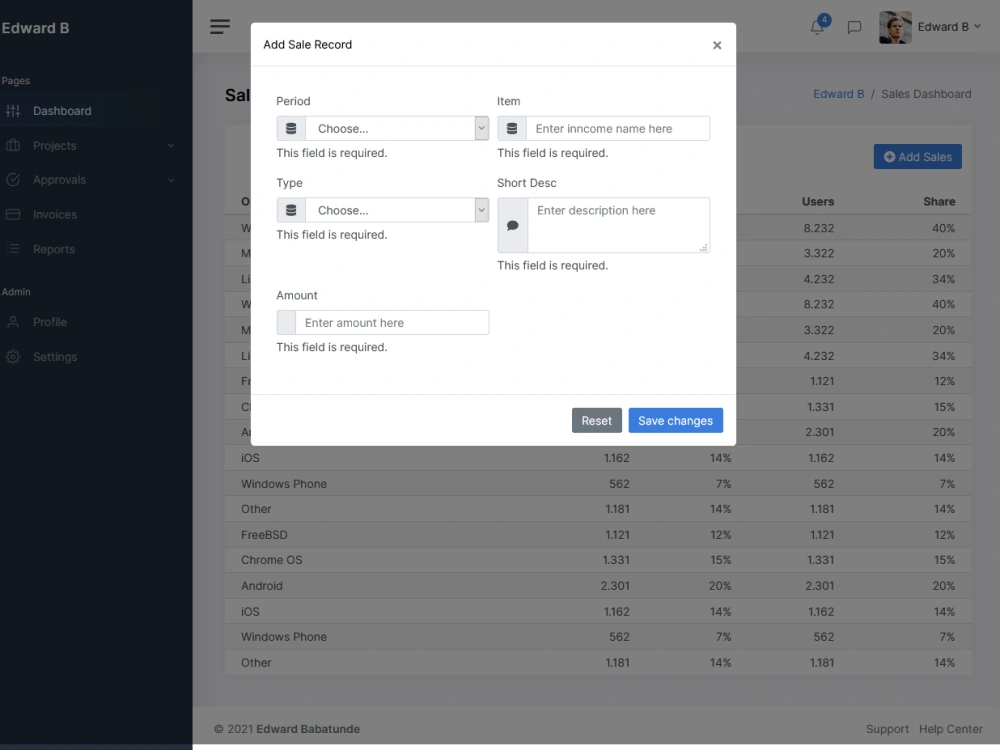Click database icon beside Type field
1000x750 pixels.
click(x=291, y=210)
